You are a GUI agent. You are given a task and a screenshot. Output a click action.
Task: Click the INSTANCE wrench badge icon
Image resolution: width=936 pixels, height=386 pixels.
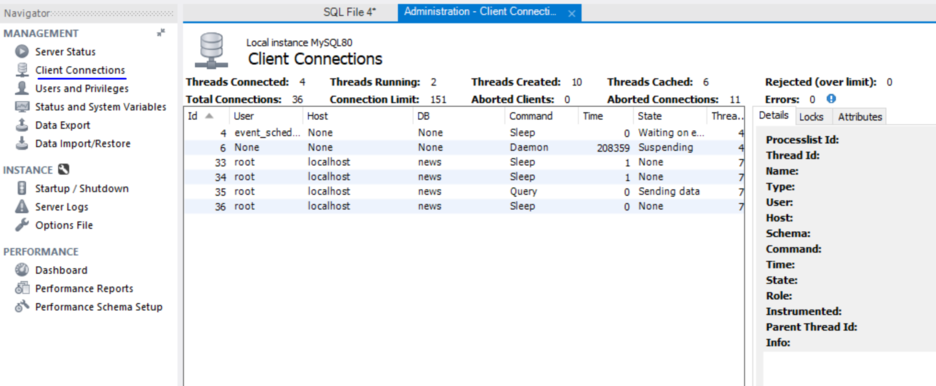point(64,170)
